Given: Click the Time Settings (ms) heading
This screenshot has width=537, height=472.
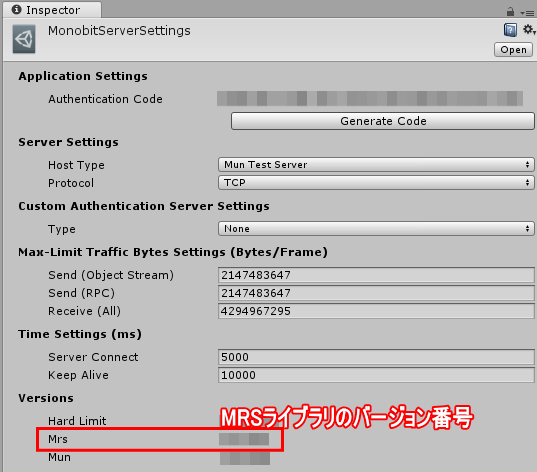Looking at the screenshot, I should (80, 334).
